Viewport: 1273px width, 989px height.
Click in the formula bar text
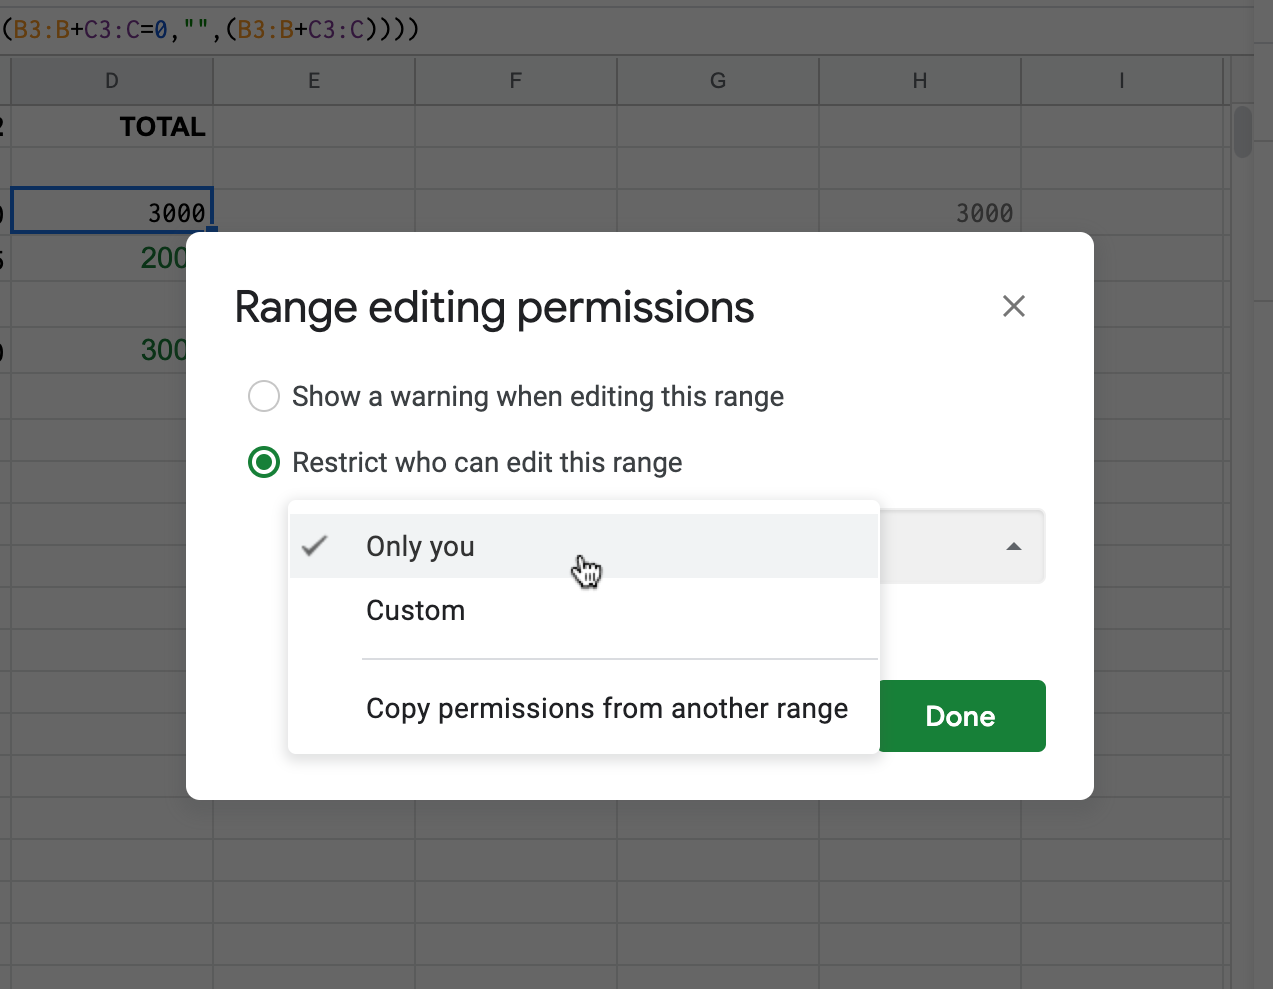[210, 29]
